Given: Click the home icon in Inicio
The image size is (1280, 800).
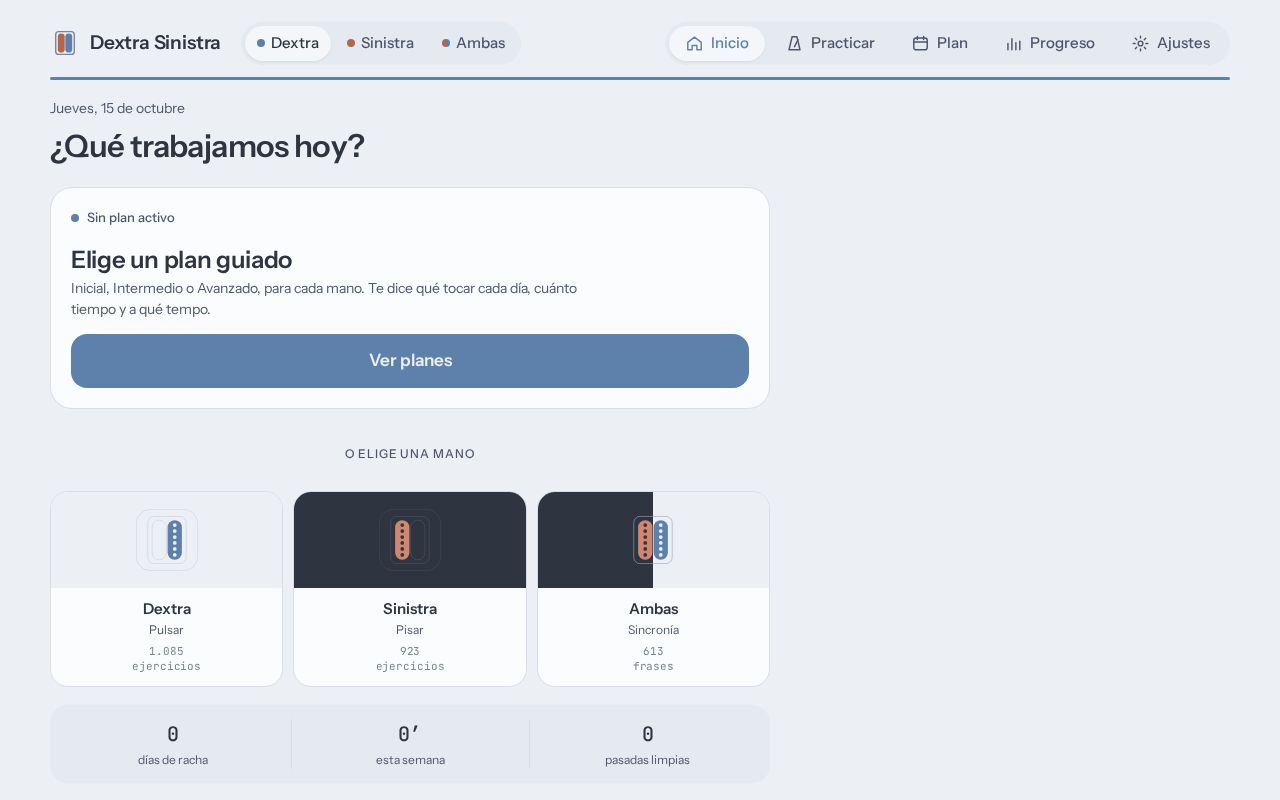Looking at the screenshot, I should pyautogui.click(x=694, y=44).
